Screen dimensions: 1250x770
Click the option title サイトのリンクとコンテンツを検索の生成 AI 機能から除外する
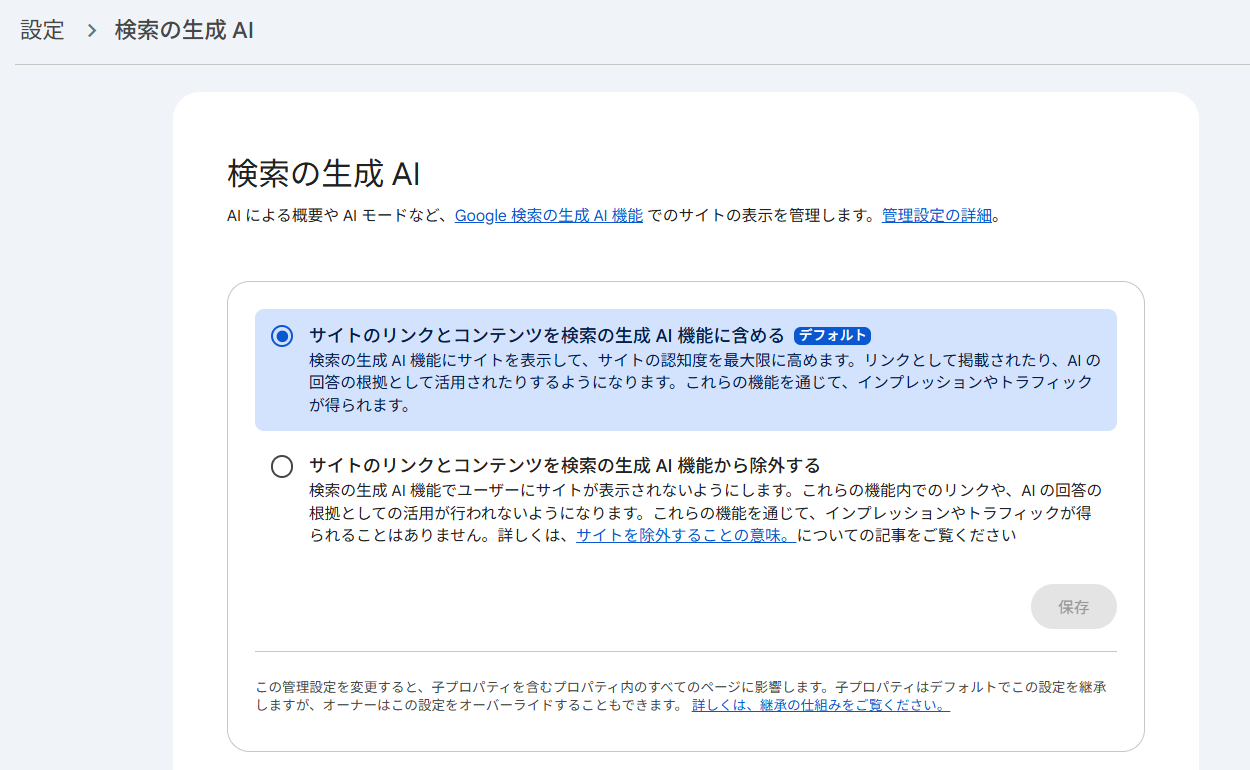[x=565, y=465]
